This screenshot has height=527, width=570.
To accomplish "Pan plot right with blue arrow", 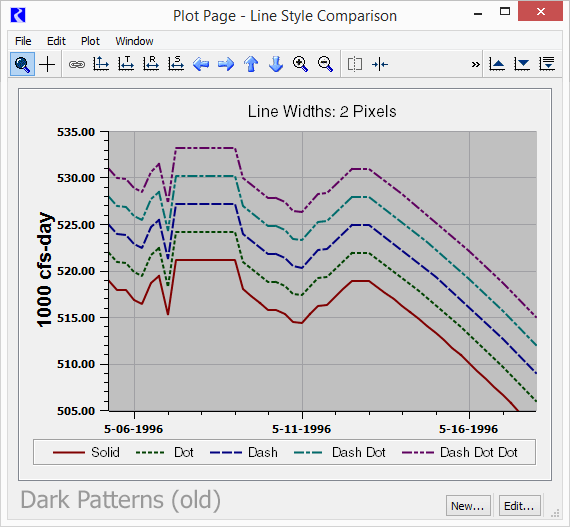I will click(x=226, y=64).
